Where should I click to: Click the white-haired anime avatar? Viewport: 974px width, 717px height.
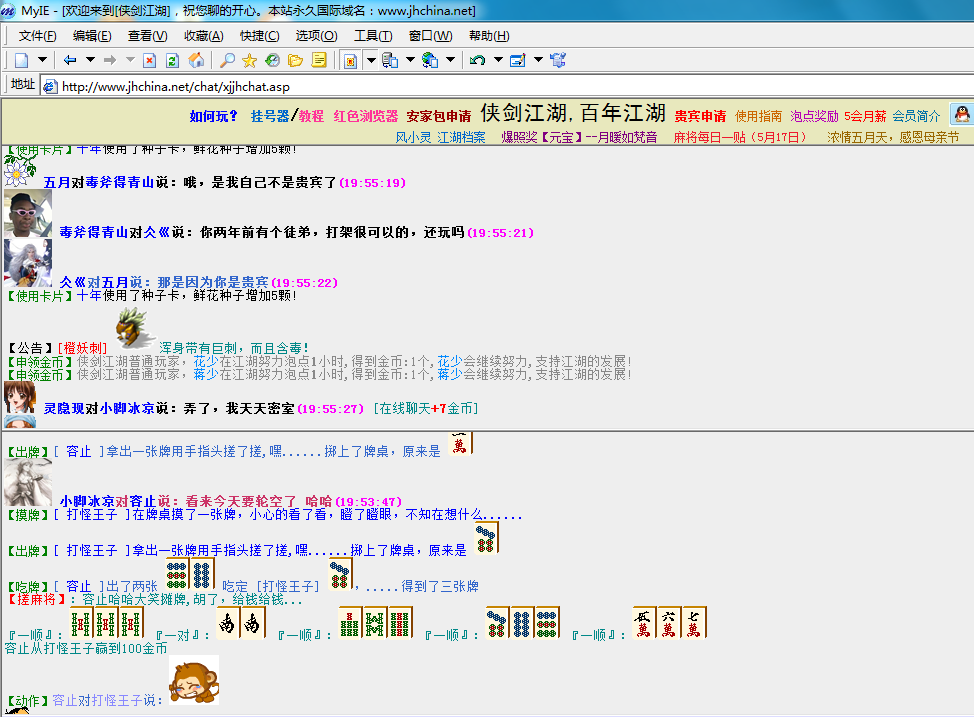[28, 263]
